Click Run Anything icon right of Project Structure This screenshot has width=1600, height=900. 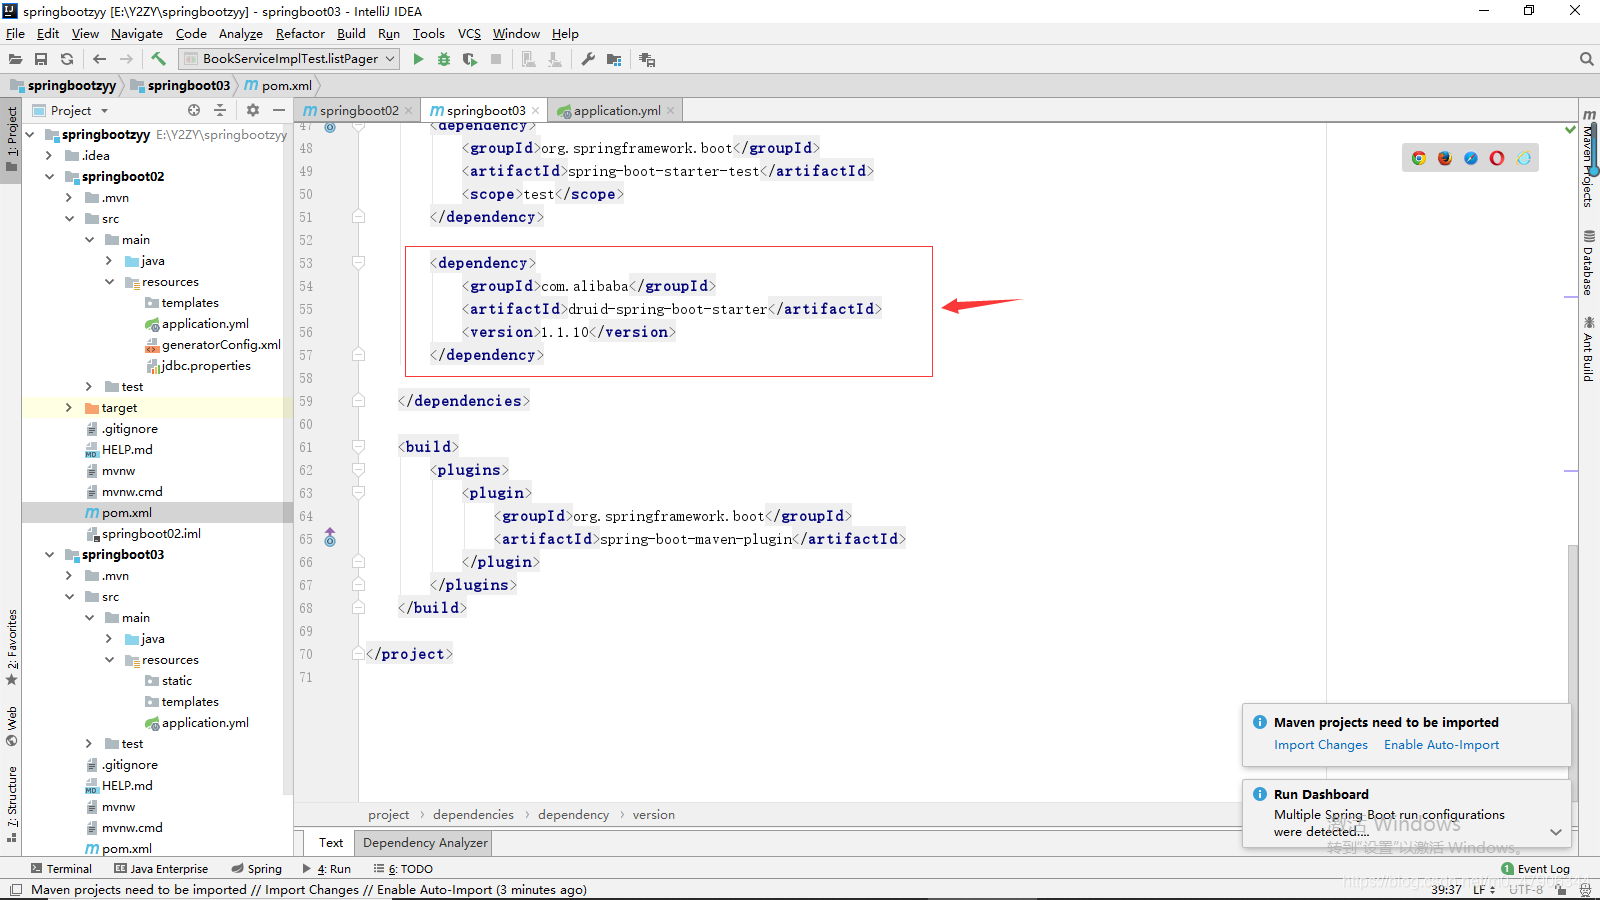click(x=647, y=59)
